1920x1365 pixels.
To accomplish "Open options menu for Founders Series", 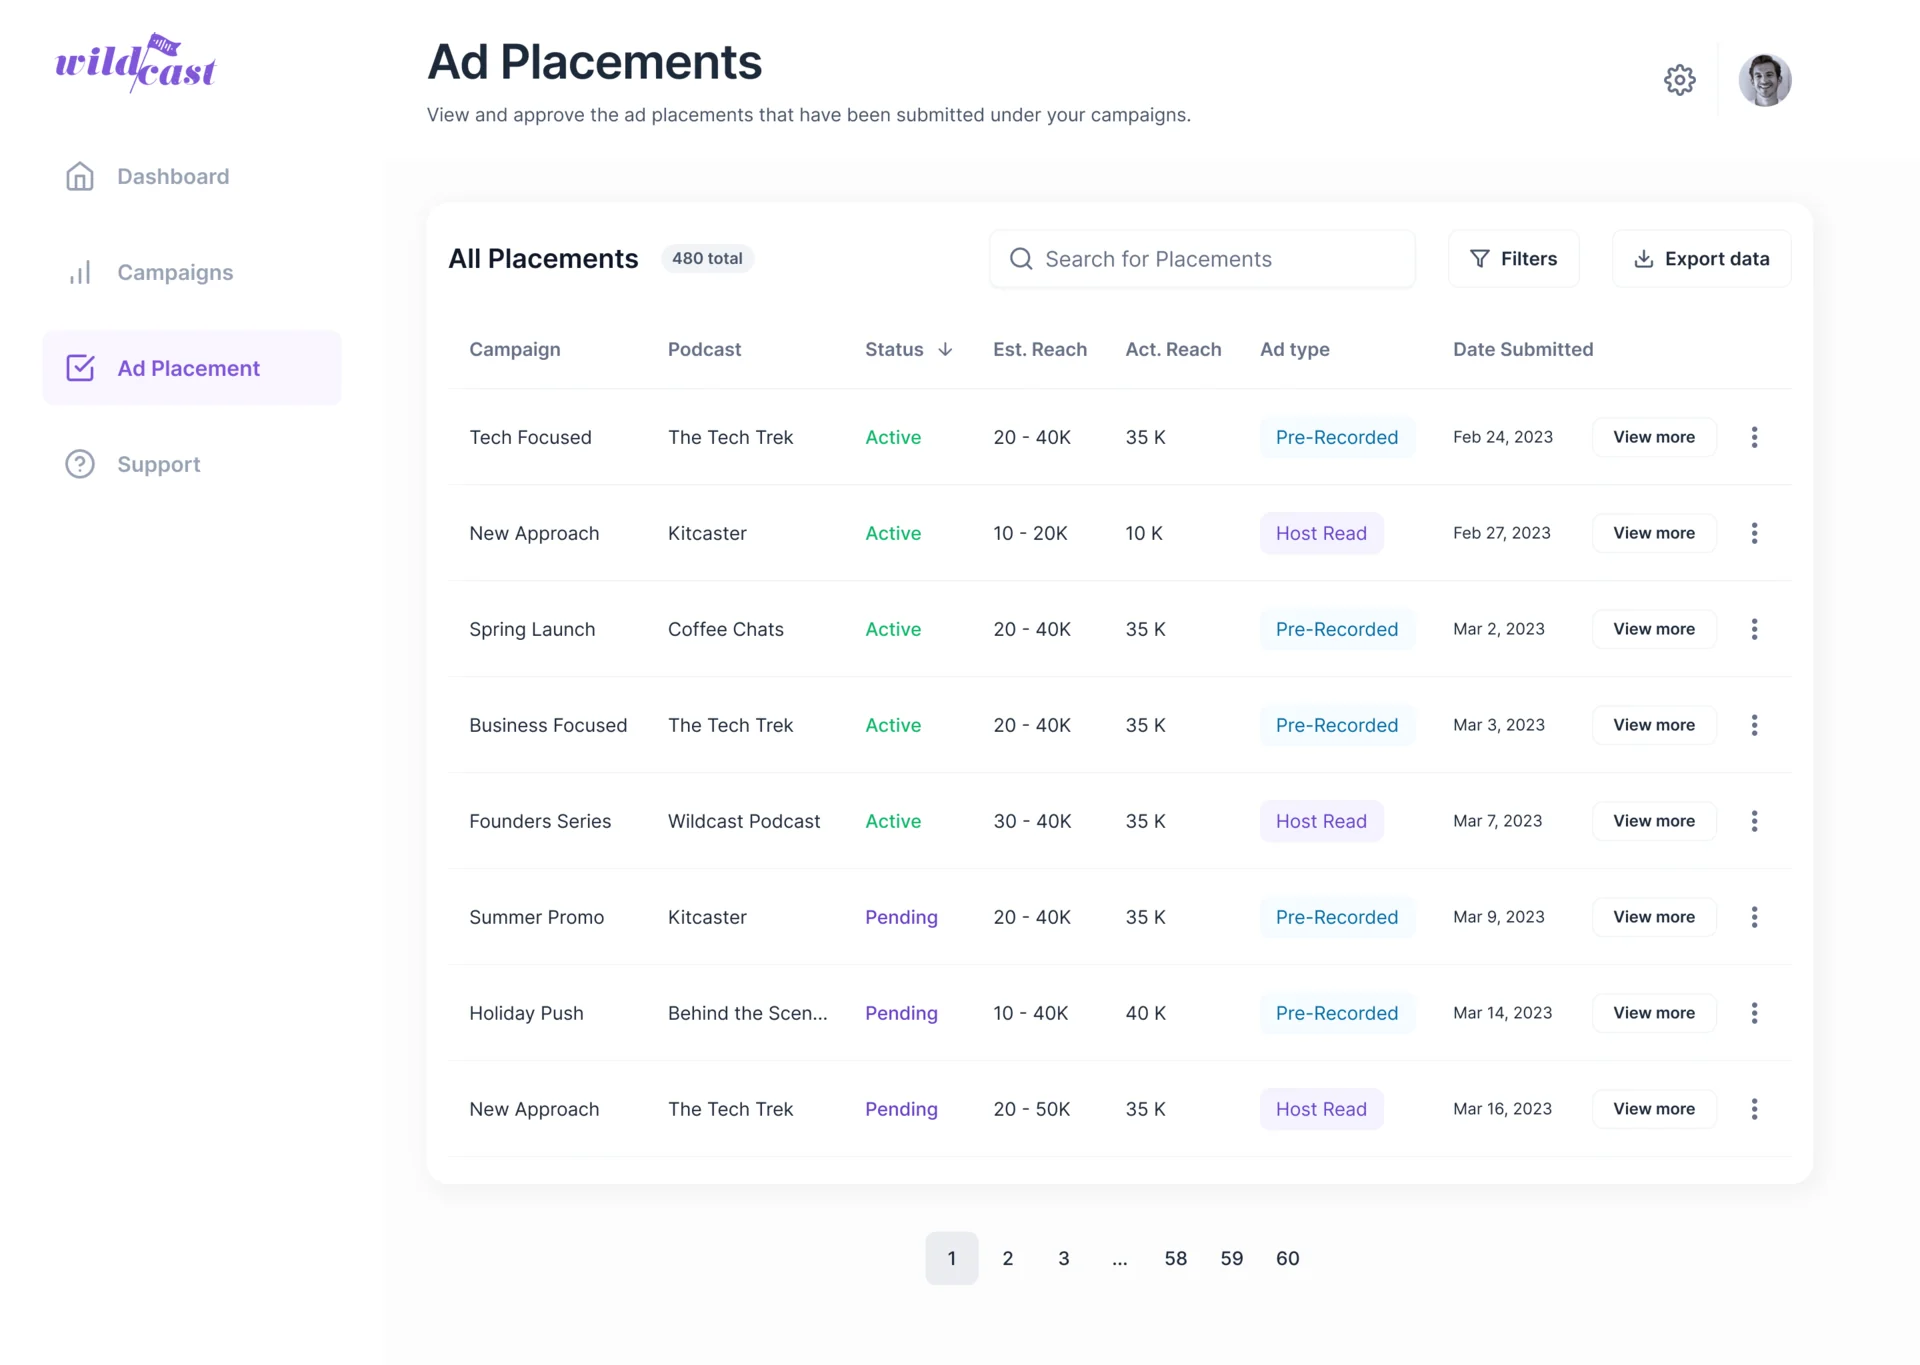I will point(1754,821).
